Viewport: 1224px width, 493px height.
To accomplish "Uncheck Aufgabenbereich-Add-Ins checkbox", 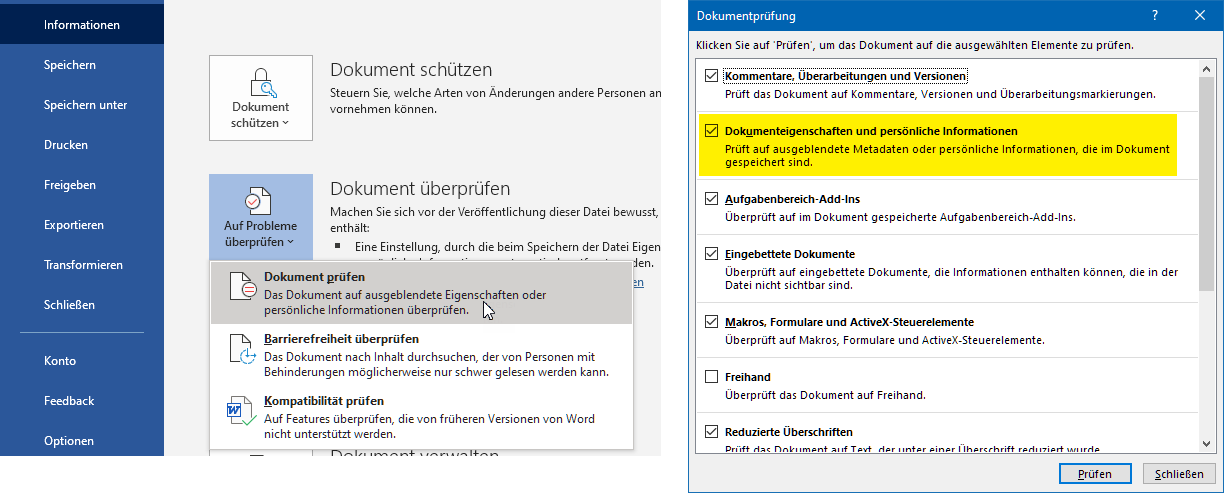I will pyautogui.click(x=711, y=199).
